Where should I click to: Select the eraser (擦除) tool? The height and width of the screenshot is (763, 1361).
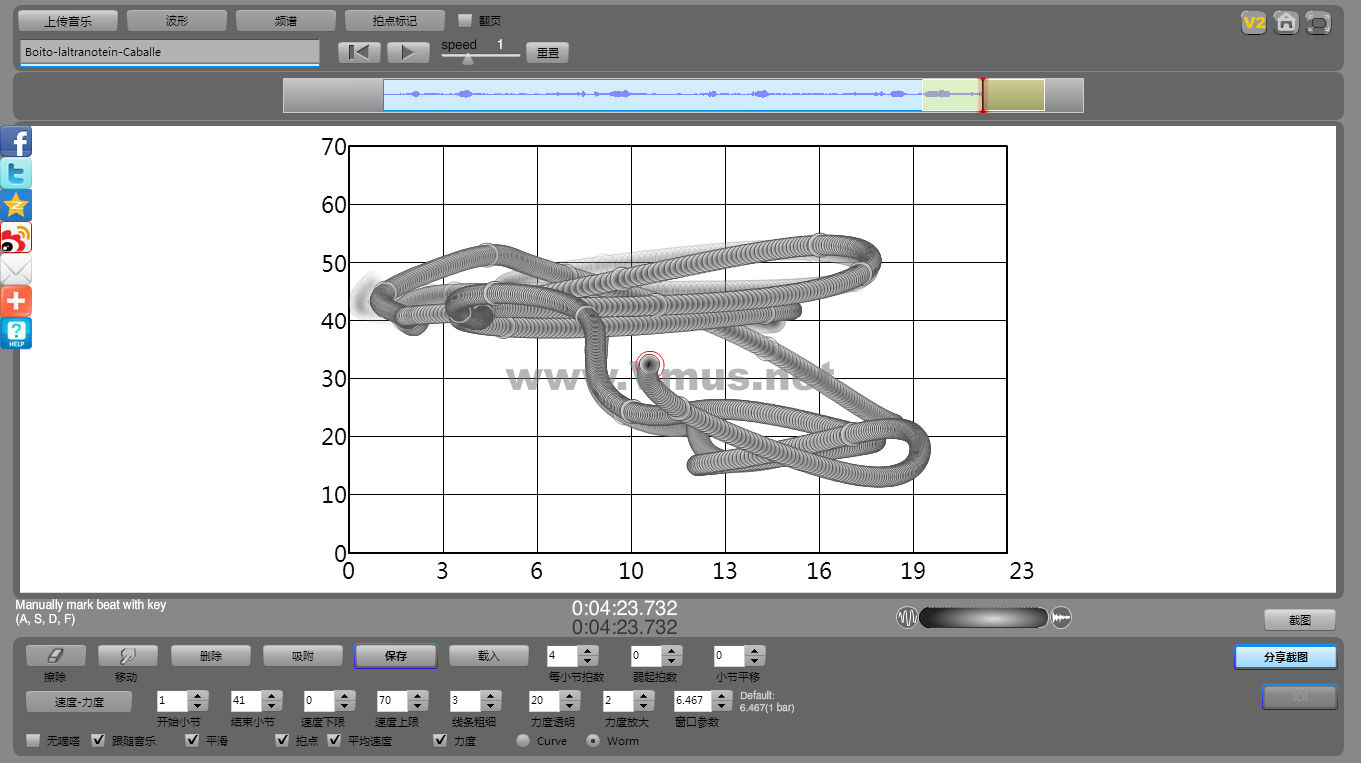(x=55, y=656)
